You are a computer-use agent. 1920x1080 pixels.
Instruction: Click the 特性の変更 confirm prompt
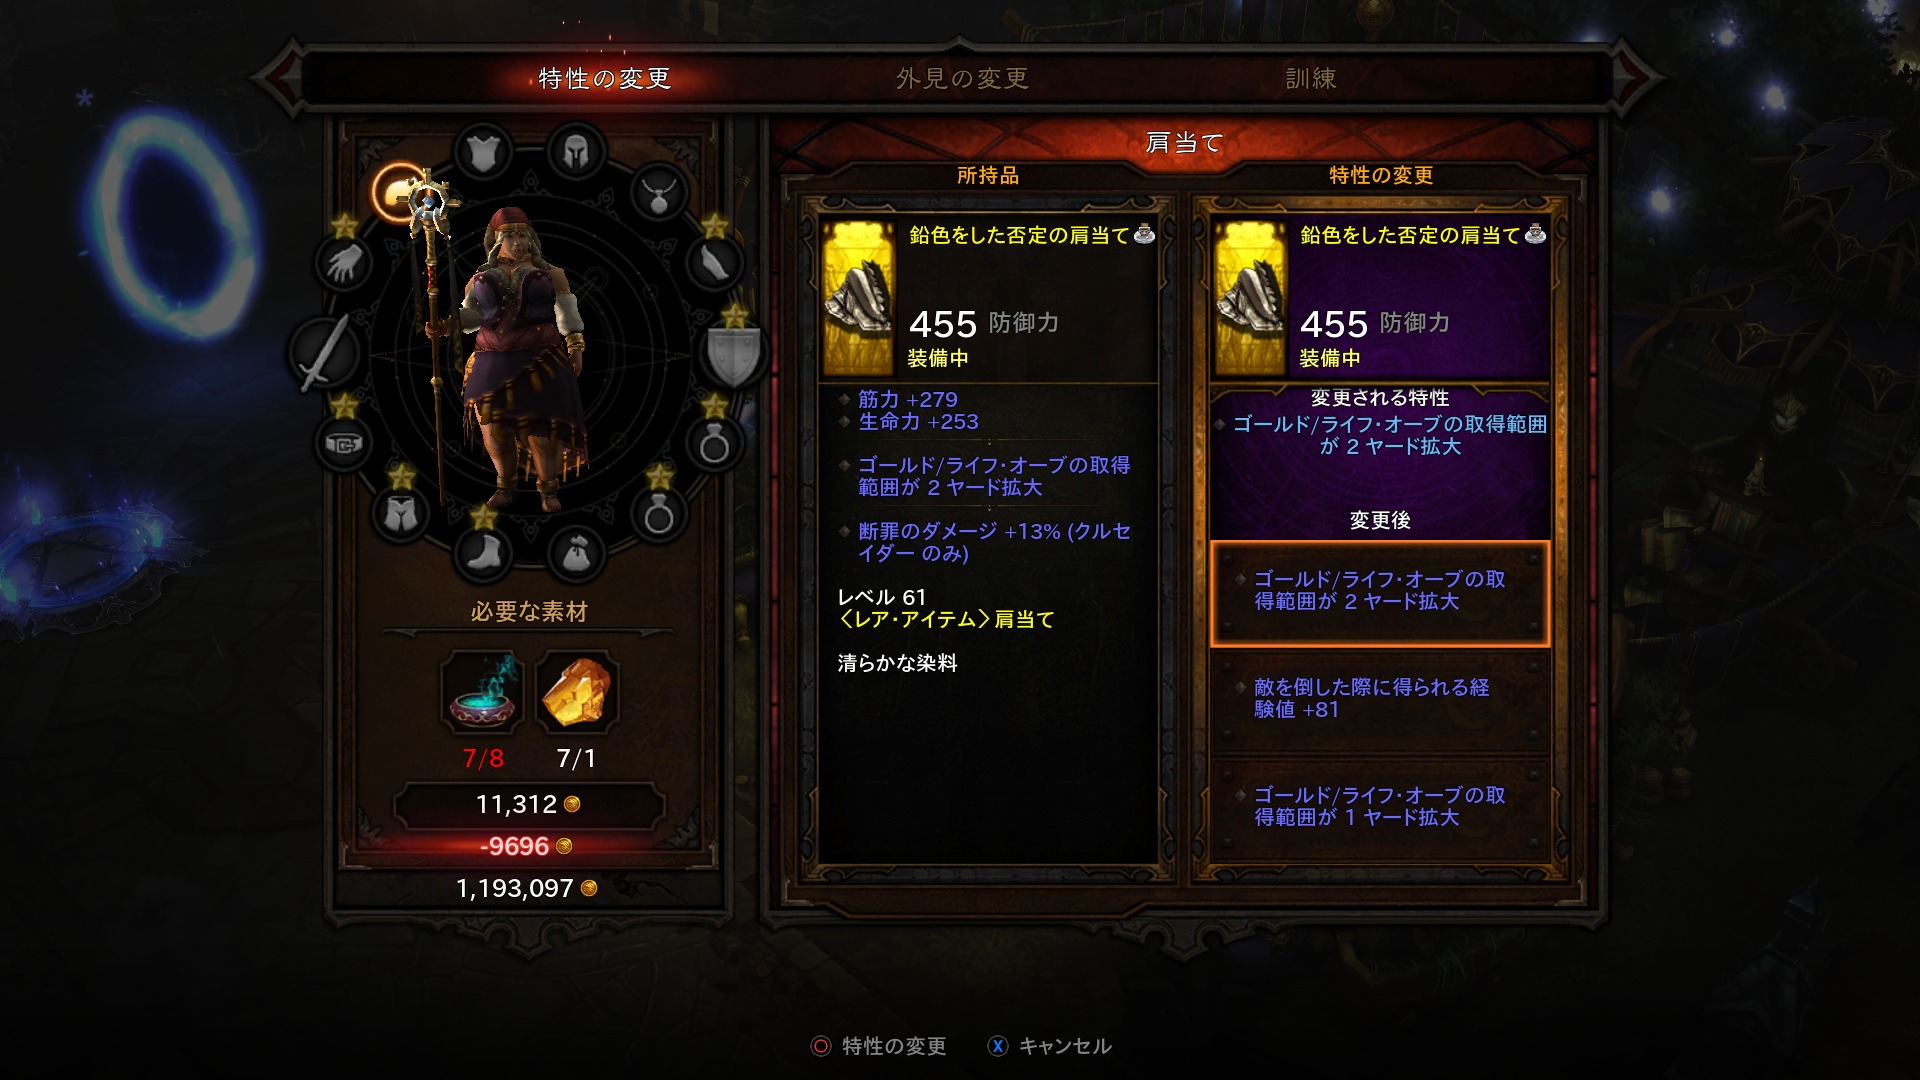[879, 1046]
